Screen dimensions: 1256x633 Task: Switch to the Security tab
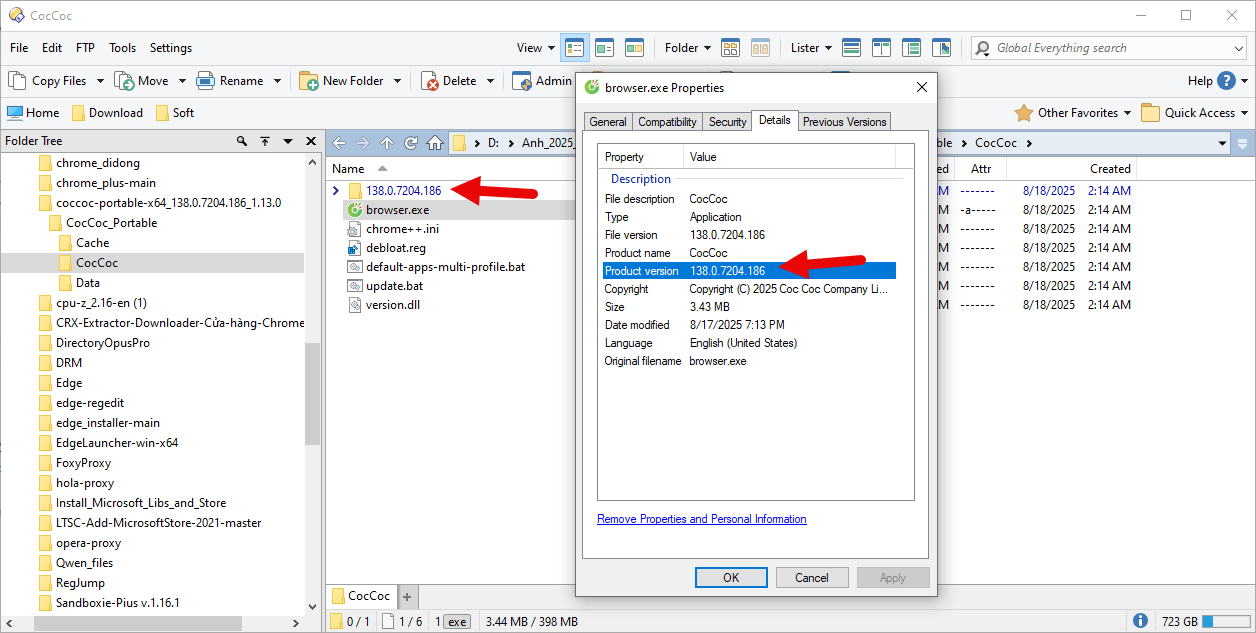(x=727, y=122)
